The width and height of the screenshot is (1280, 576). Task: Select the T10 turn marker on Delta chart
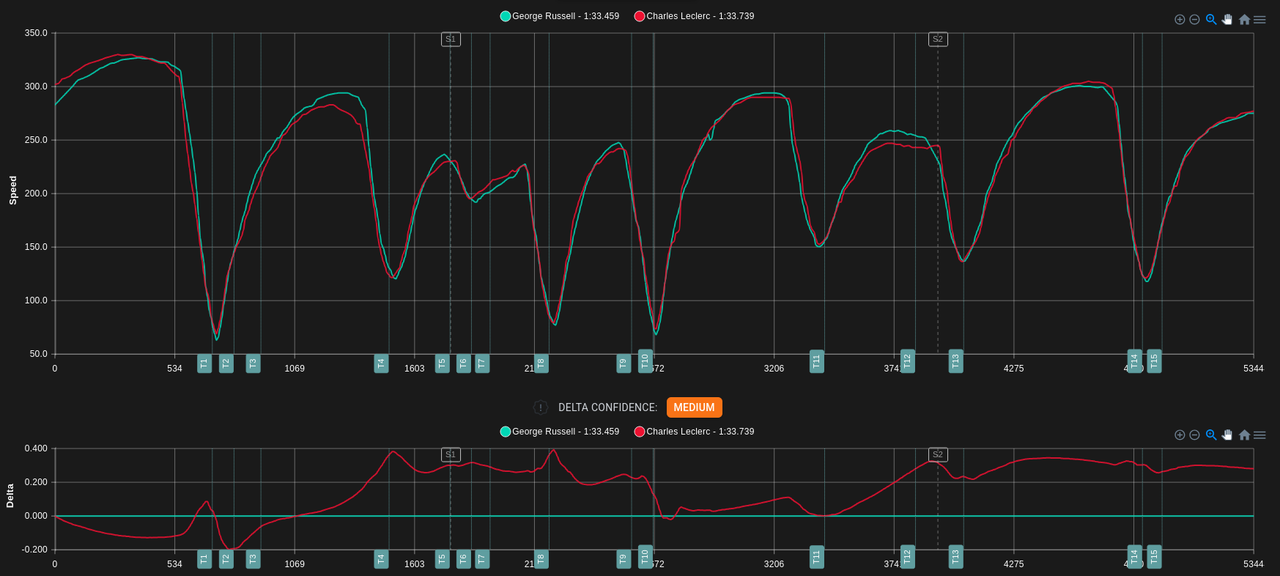coord(645,557)
